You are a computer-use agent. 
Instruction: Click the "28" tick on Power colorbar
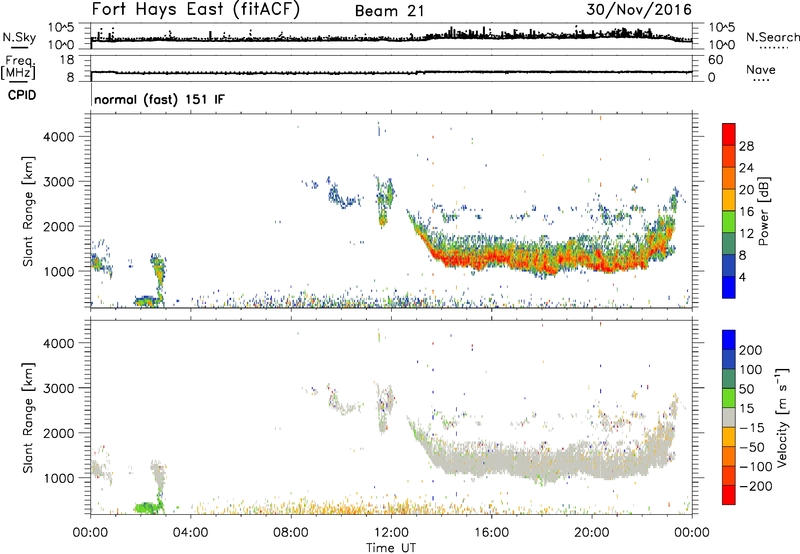746,146
